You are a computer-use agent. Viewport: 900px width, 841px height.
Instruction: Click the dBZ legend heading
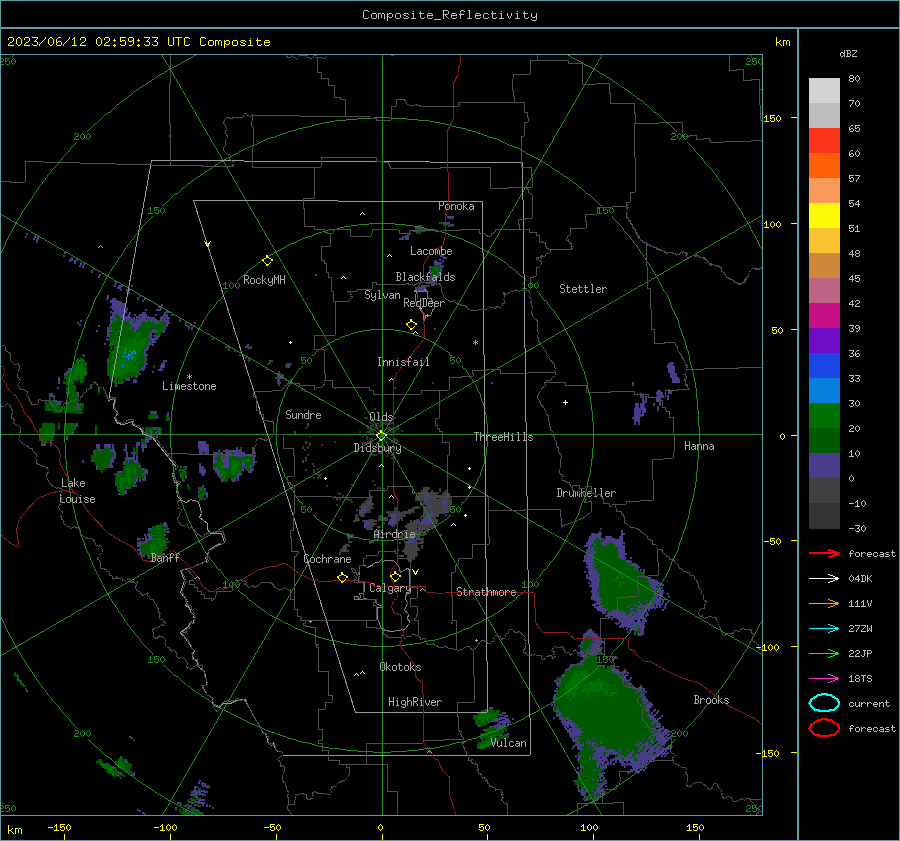click(x=848, y=53)
